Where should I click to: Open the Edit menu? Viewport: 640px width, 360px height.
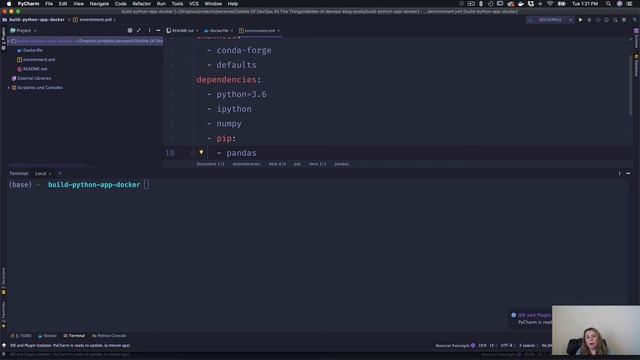coord(63,4)
